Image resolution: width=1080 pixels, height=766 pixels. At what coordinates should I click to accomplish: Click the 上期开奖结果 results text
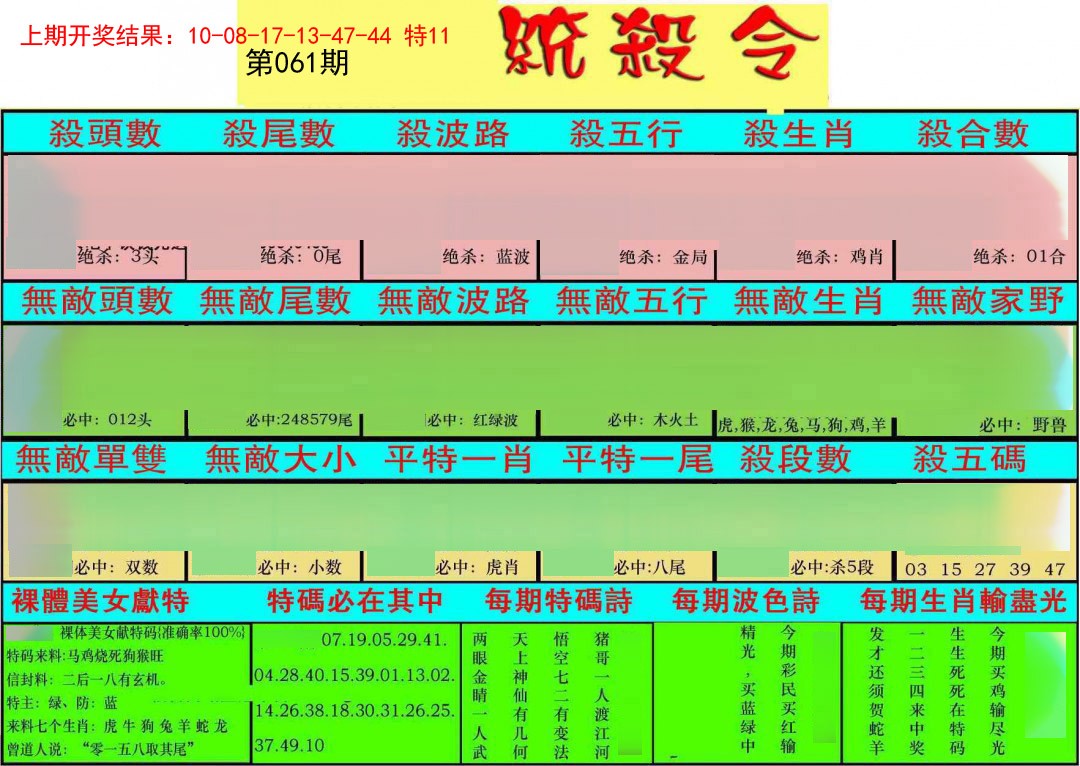click(x=235, y=36)
